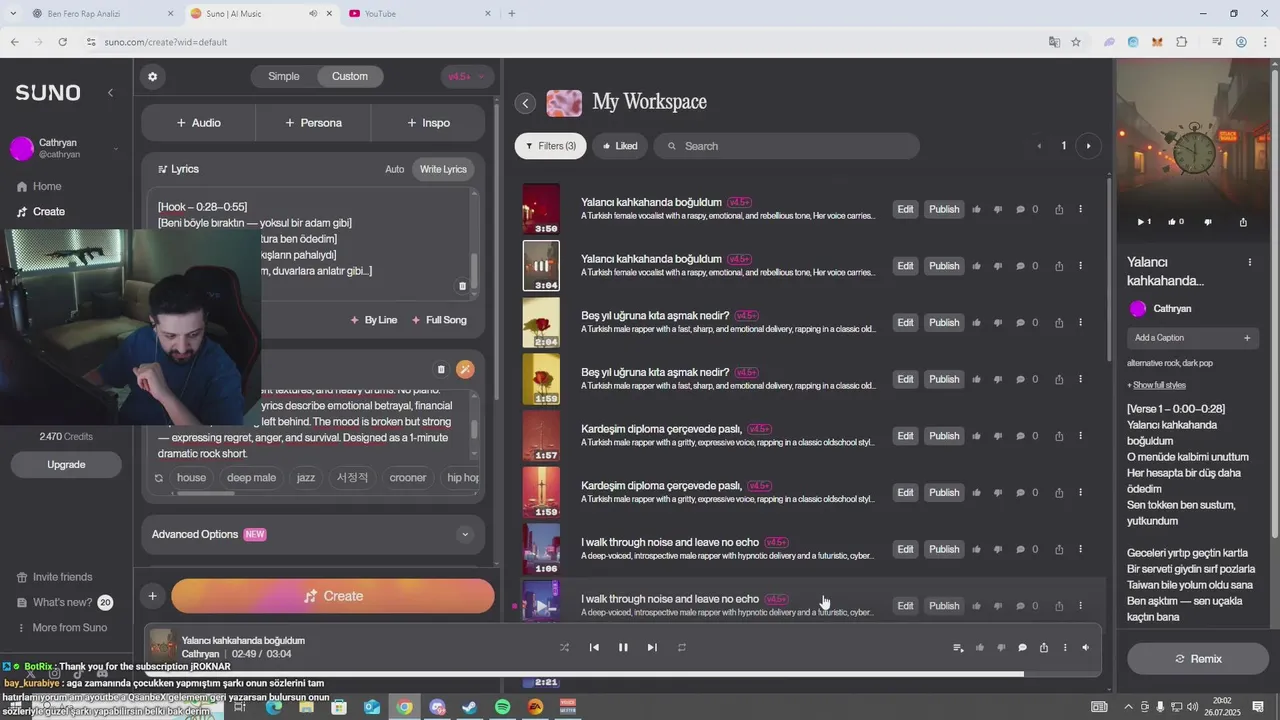The height and width of the screenshot is (720, 1280).
Task: Open Create in the sidebar
Action: [x=41, y=212]
